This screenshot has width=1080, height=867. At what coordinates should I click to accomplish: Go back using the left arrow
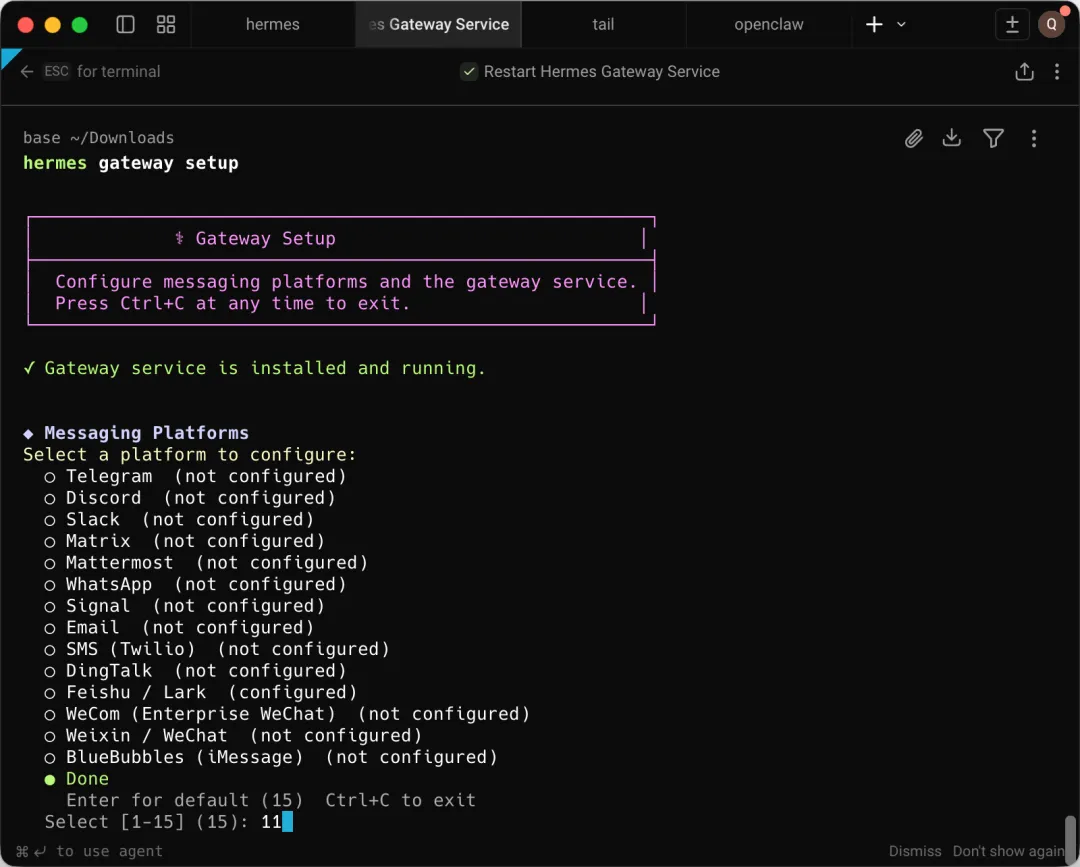(x=27, y=72)
